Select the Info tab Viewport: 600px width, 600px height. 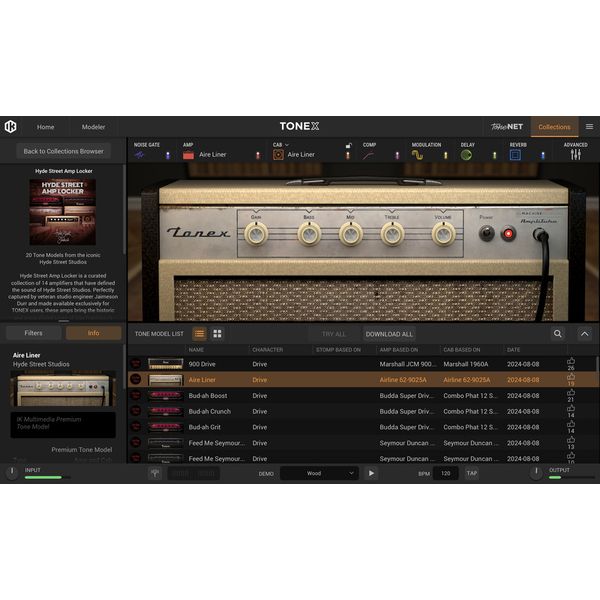pyautogui.click(x=93, y=333)
